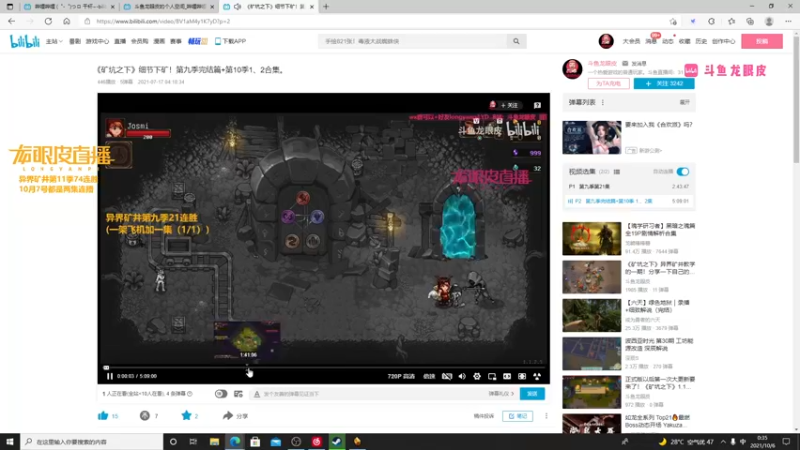This screenshot has width=800, height=450.
Task: Give a coin to the video
Action: coord(145,416)
